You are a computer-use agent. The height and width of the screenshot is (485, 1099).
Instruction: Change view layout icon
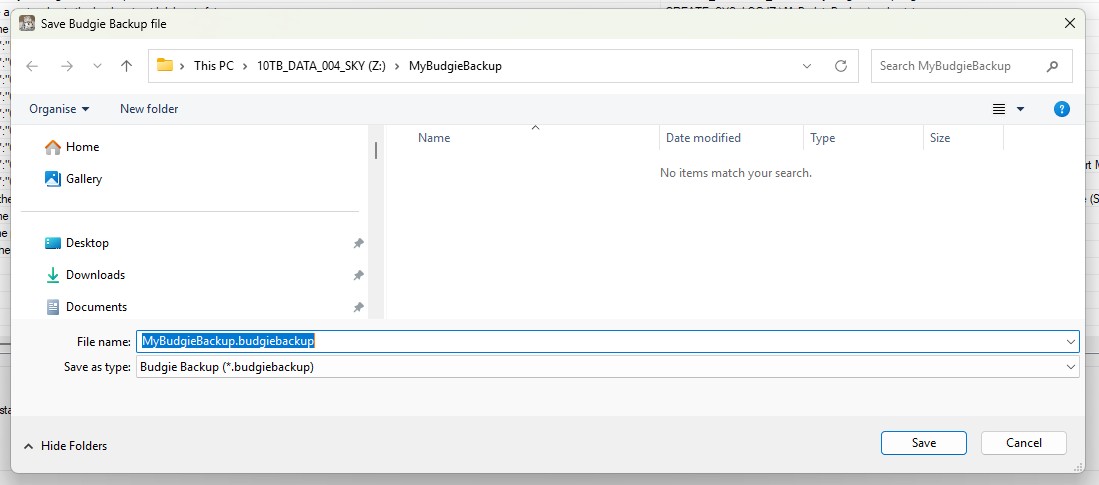click(x=999, y=109)
